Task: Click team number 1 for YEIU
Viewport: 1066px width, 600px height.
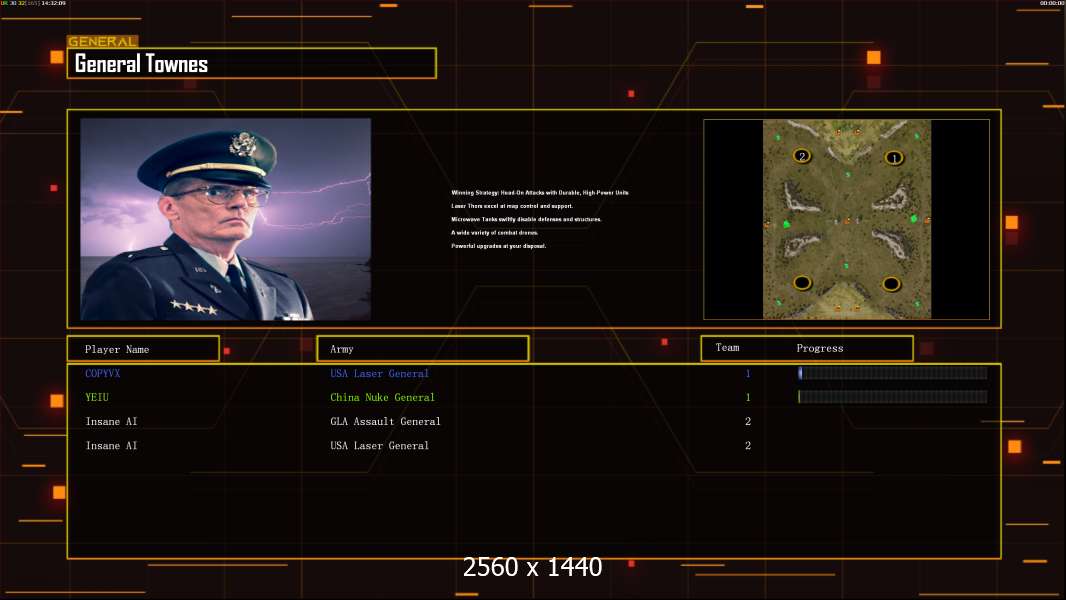Action: (x=748, y=397)
